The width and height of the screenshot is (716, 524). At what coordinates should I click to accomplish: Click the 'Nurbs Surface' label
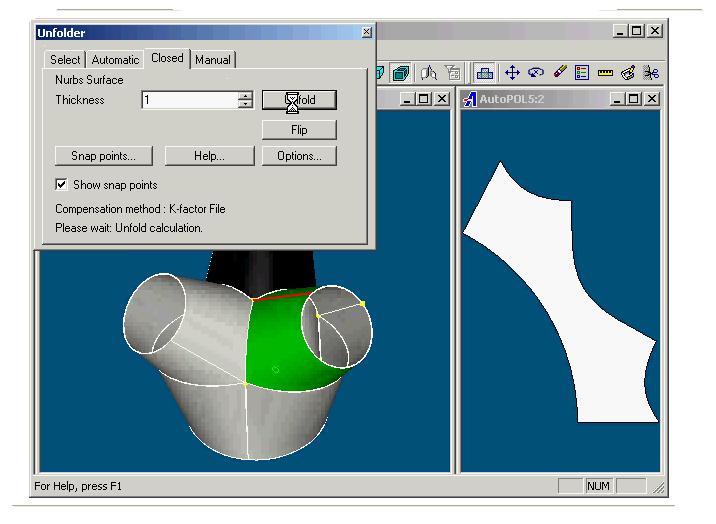click(89, 80)
